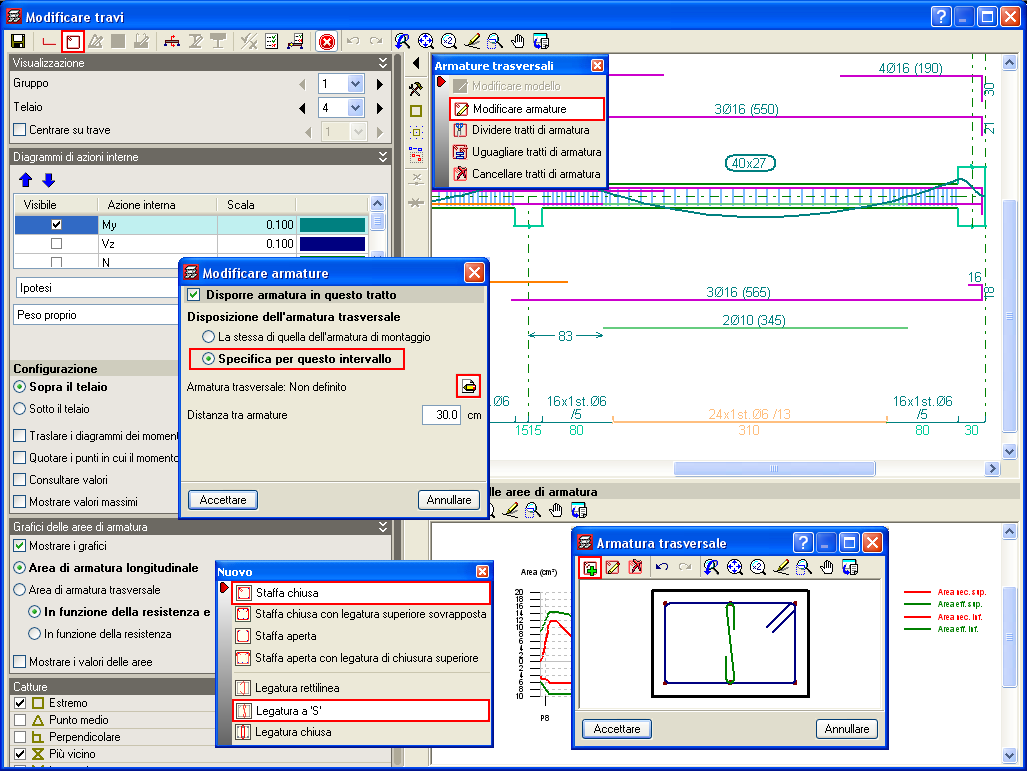This screenshot has width=1027, height=771.
Task: Select 'La stessa di quella dell'armatura di montaggio'
Action: click(208, 337)
